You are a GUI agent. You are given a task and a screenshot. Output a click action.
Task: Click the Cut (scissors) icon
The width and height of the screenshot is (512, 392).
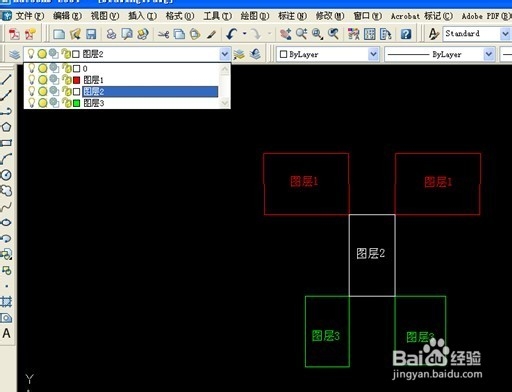pos(163,34)
